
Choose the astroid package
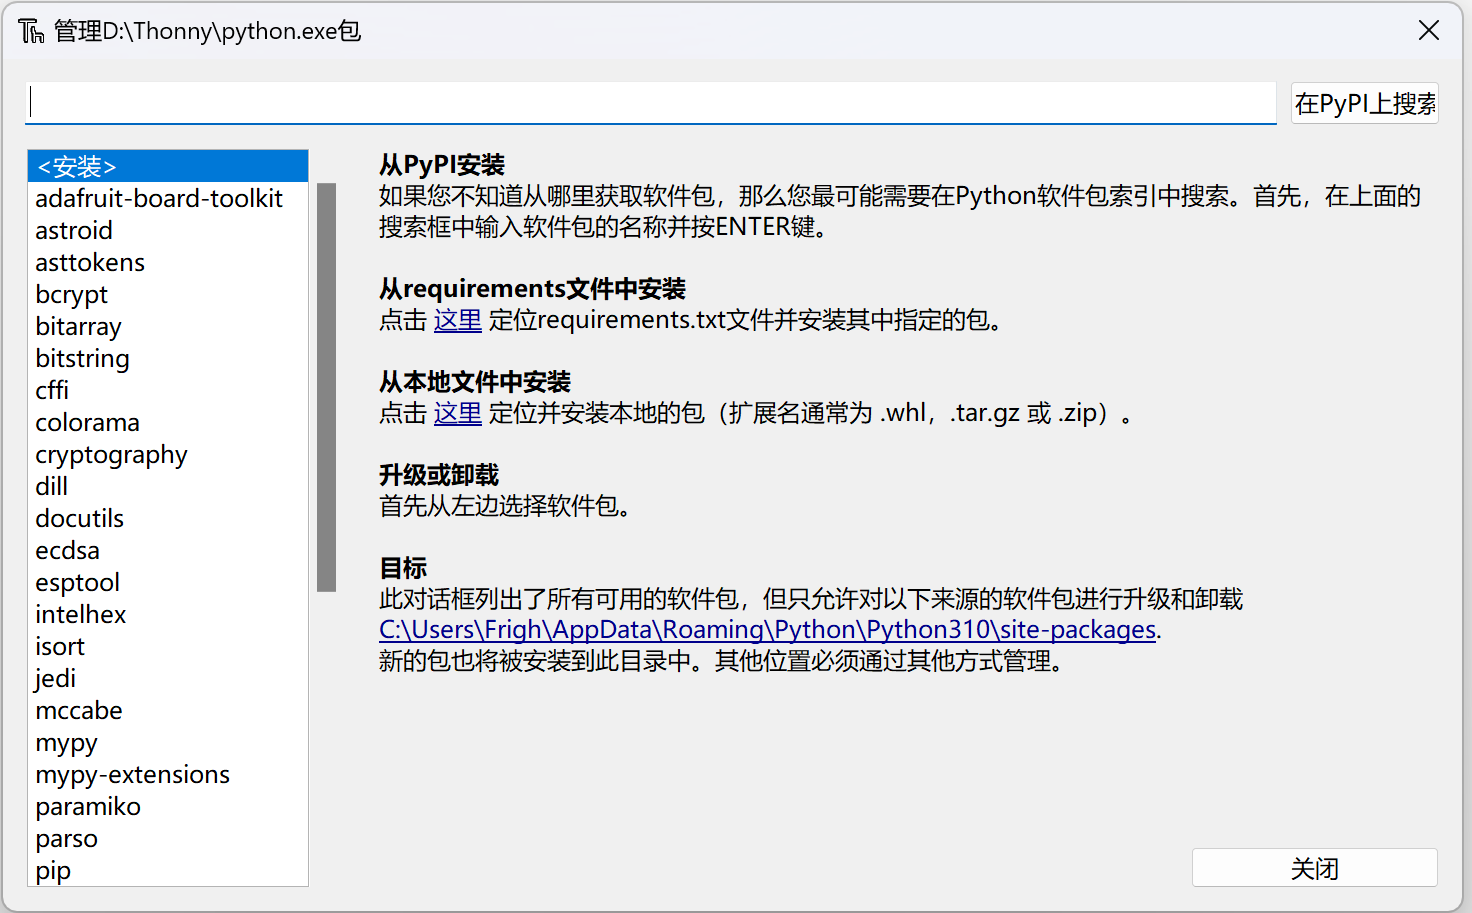coord(74,230)
